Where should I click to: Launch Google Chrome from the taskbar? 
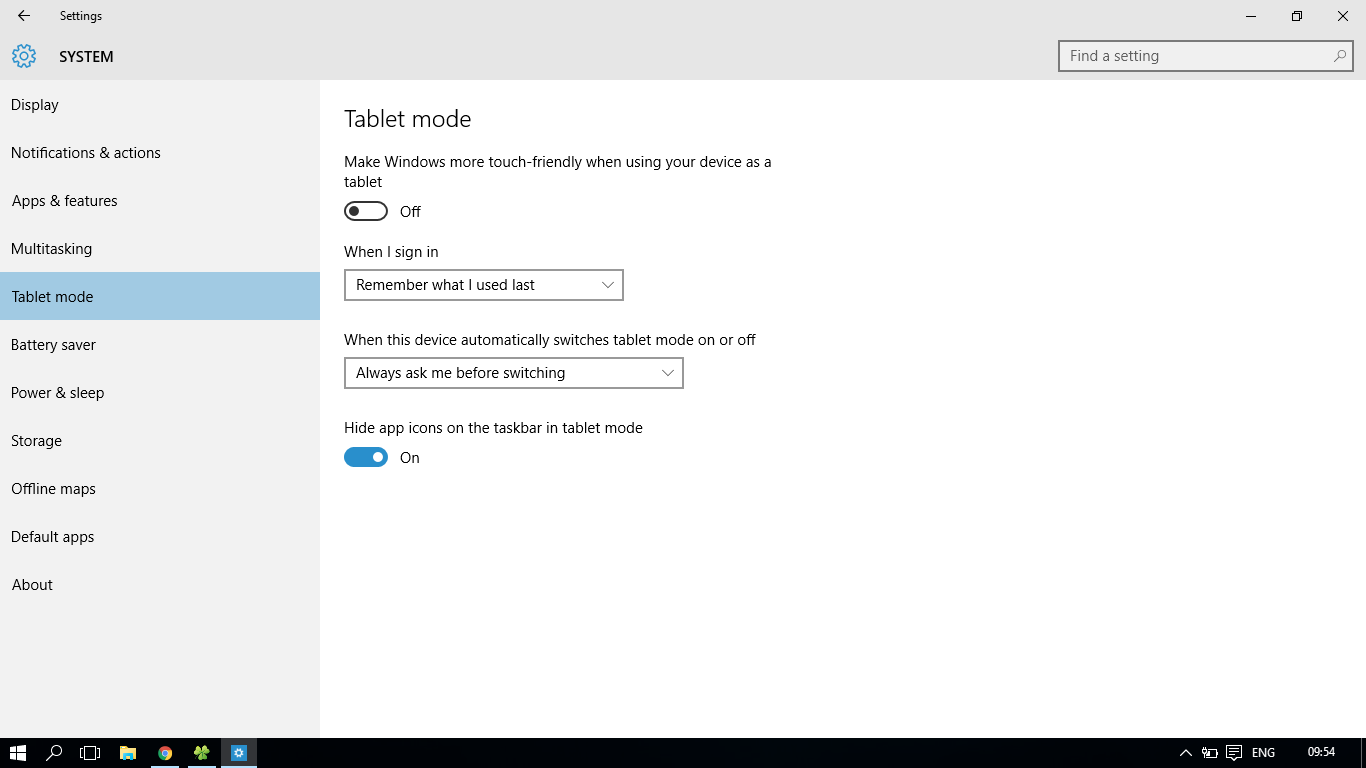pos(165,753)
